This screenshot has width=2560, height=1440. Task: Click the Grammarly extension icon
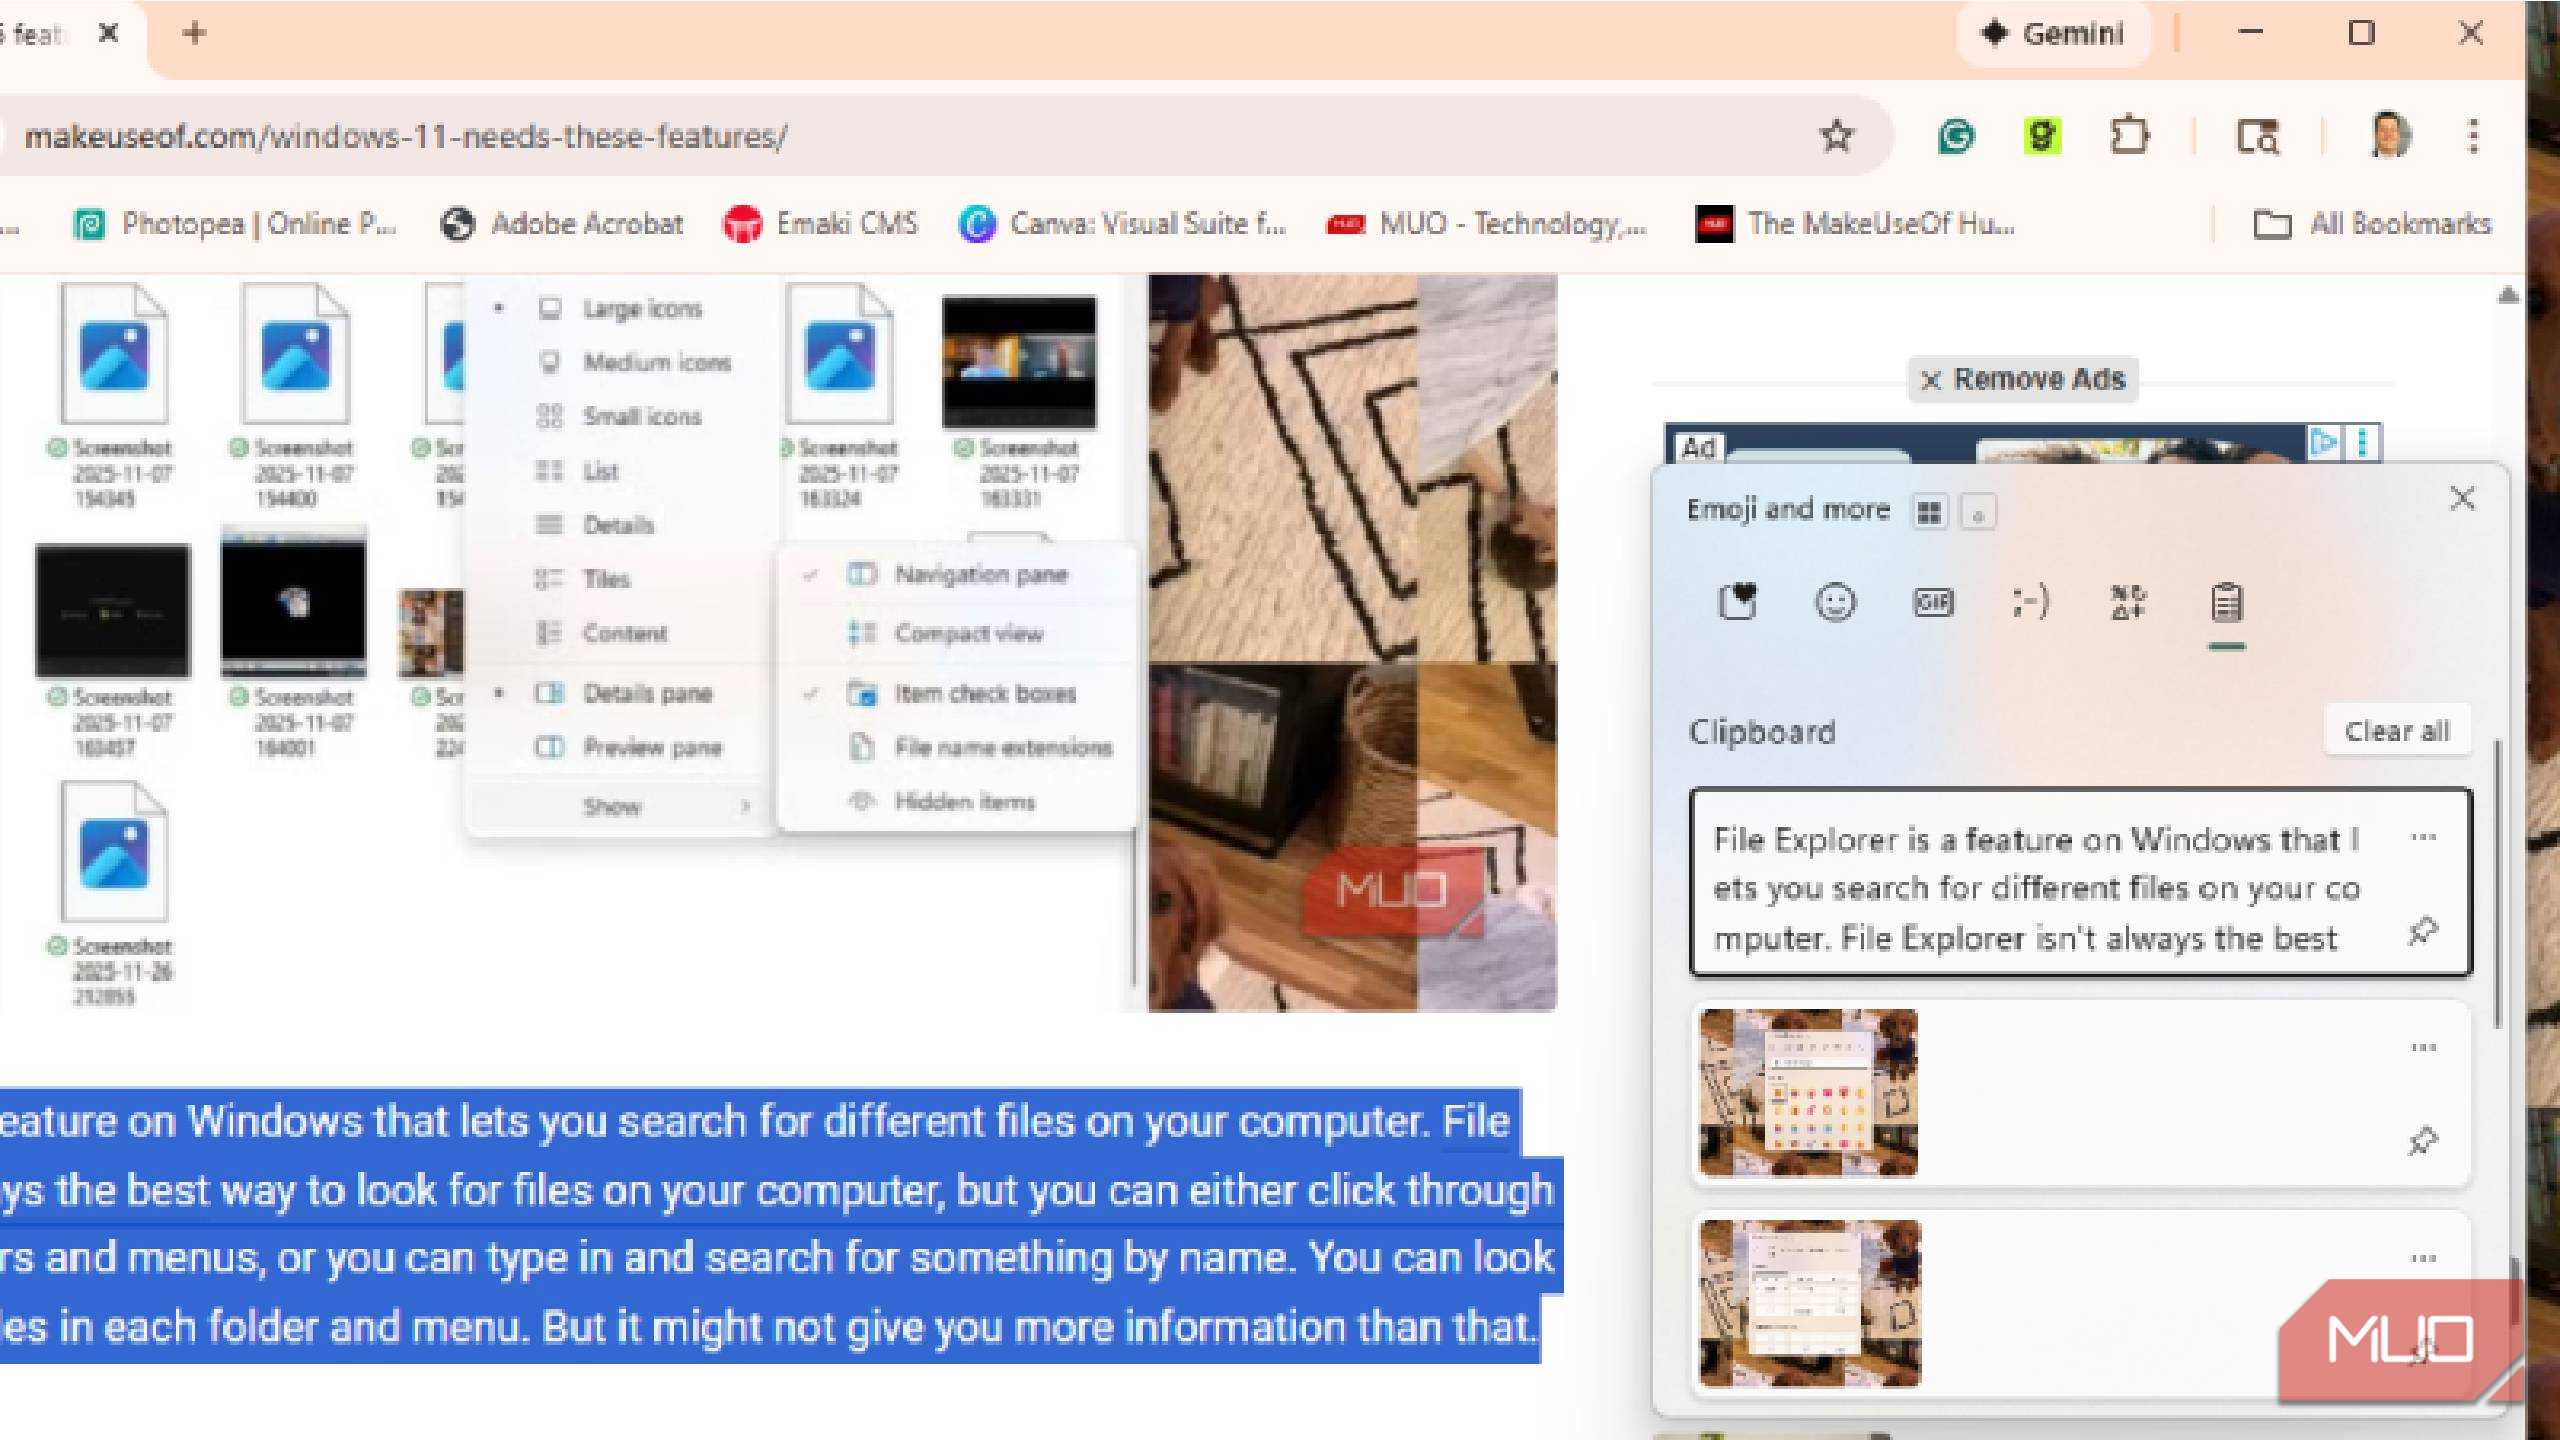[x=1956, y=136]
